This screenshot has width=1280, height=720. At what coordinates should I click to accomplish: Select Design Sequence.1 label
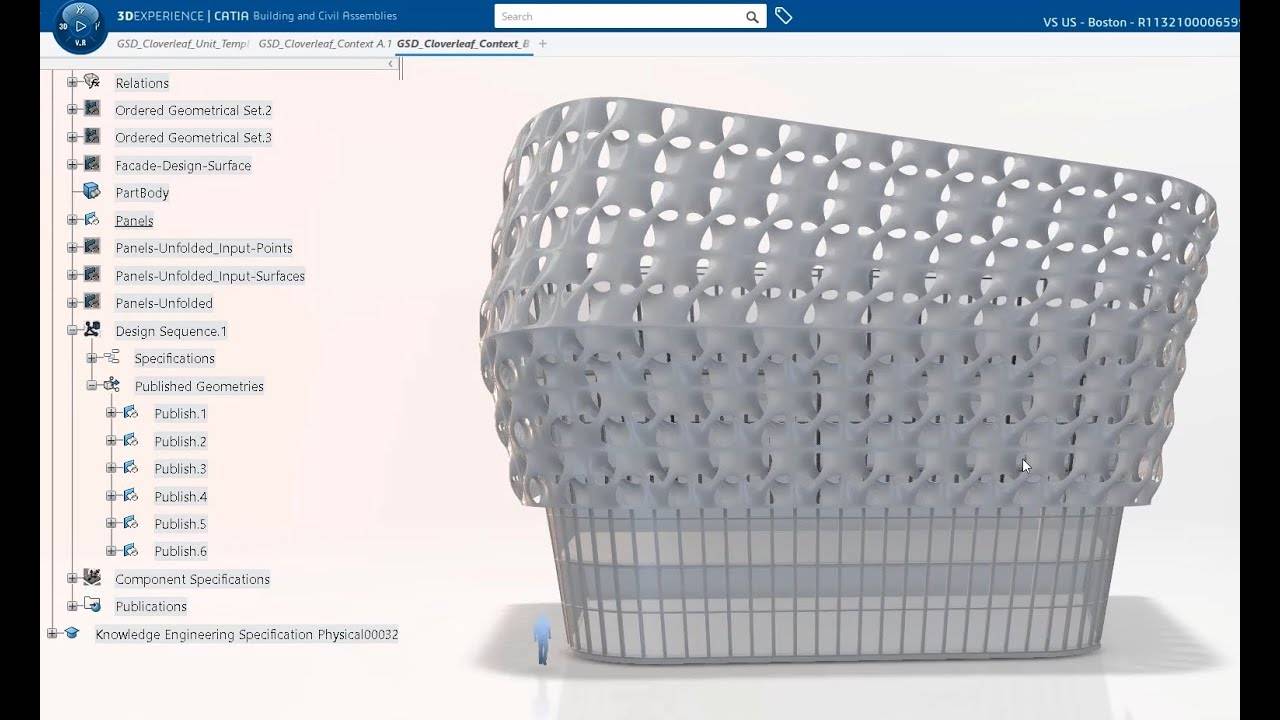pyautogui.click(x=171, y=331)
